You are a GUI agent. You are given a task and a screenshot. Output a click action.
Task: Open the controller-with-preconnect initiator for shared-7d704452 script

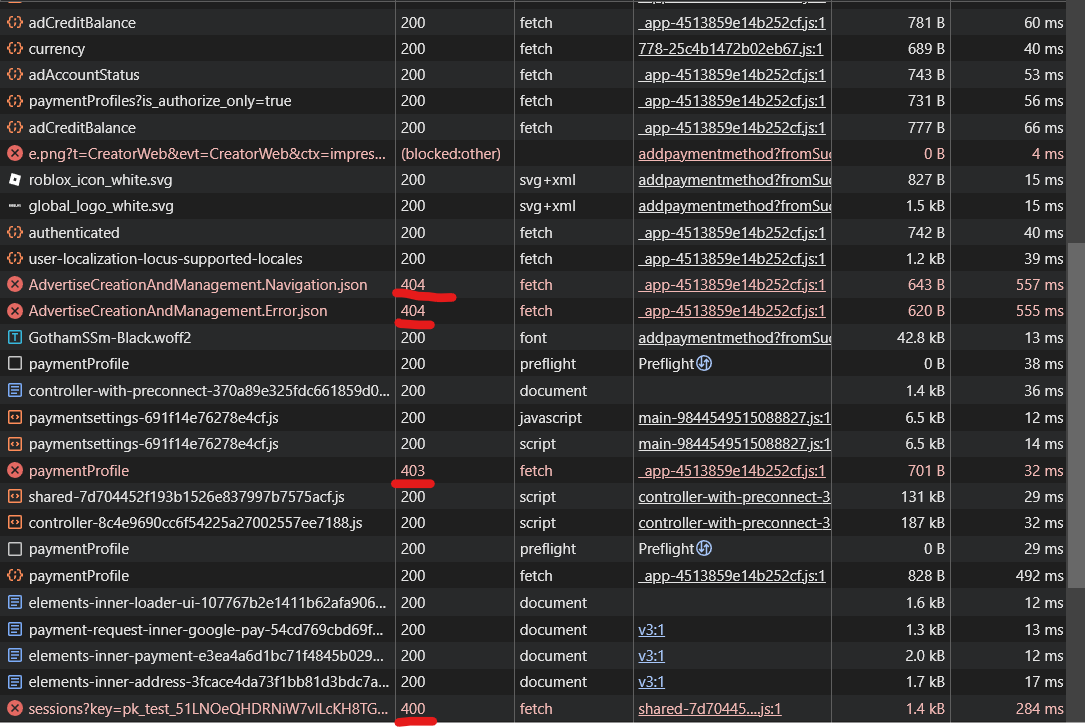pyautogui.click(x=734, y=497)
